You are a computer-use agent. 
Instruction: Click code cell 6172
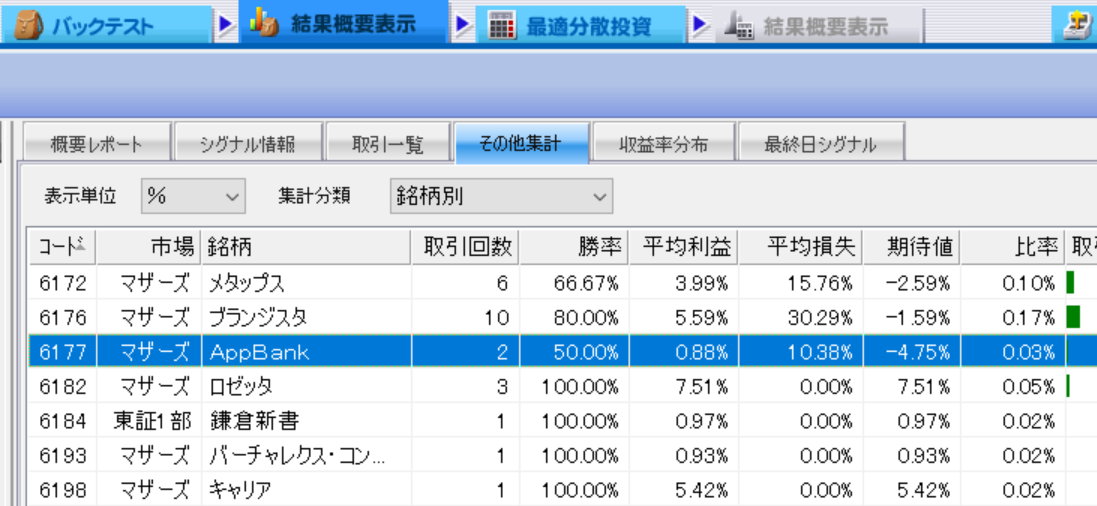pyautogui.click(x=63, y=283)
